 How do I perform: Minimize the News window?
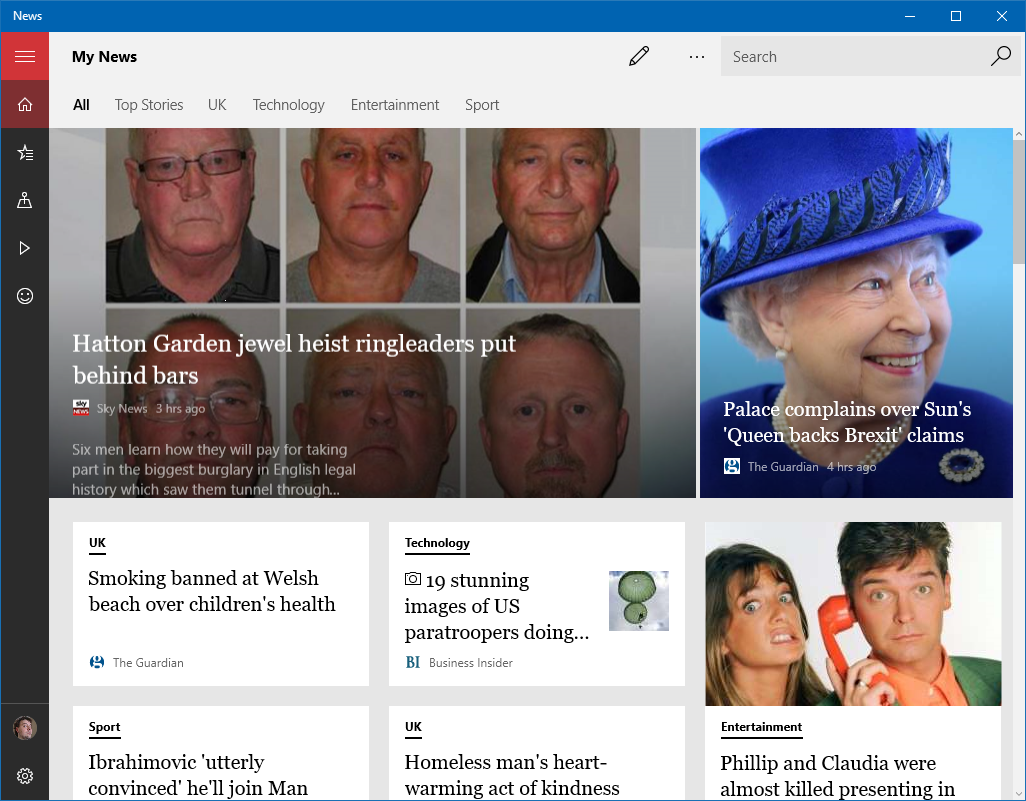click(910, 16)
